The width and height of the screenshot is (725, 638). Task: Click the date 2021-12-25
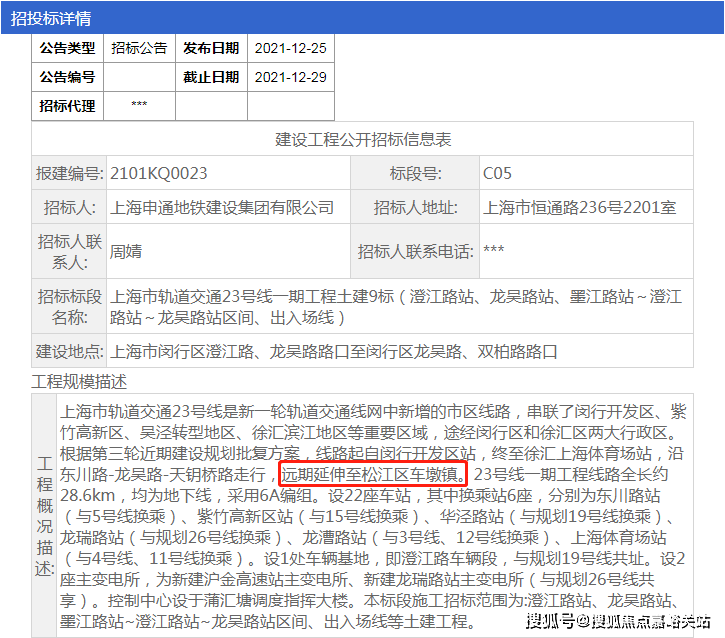[x=291, y=48]
